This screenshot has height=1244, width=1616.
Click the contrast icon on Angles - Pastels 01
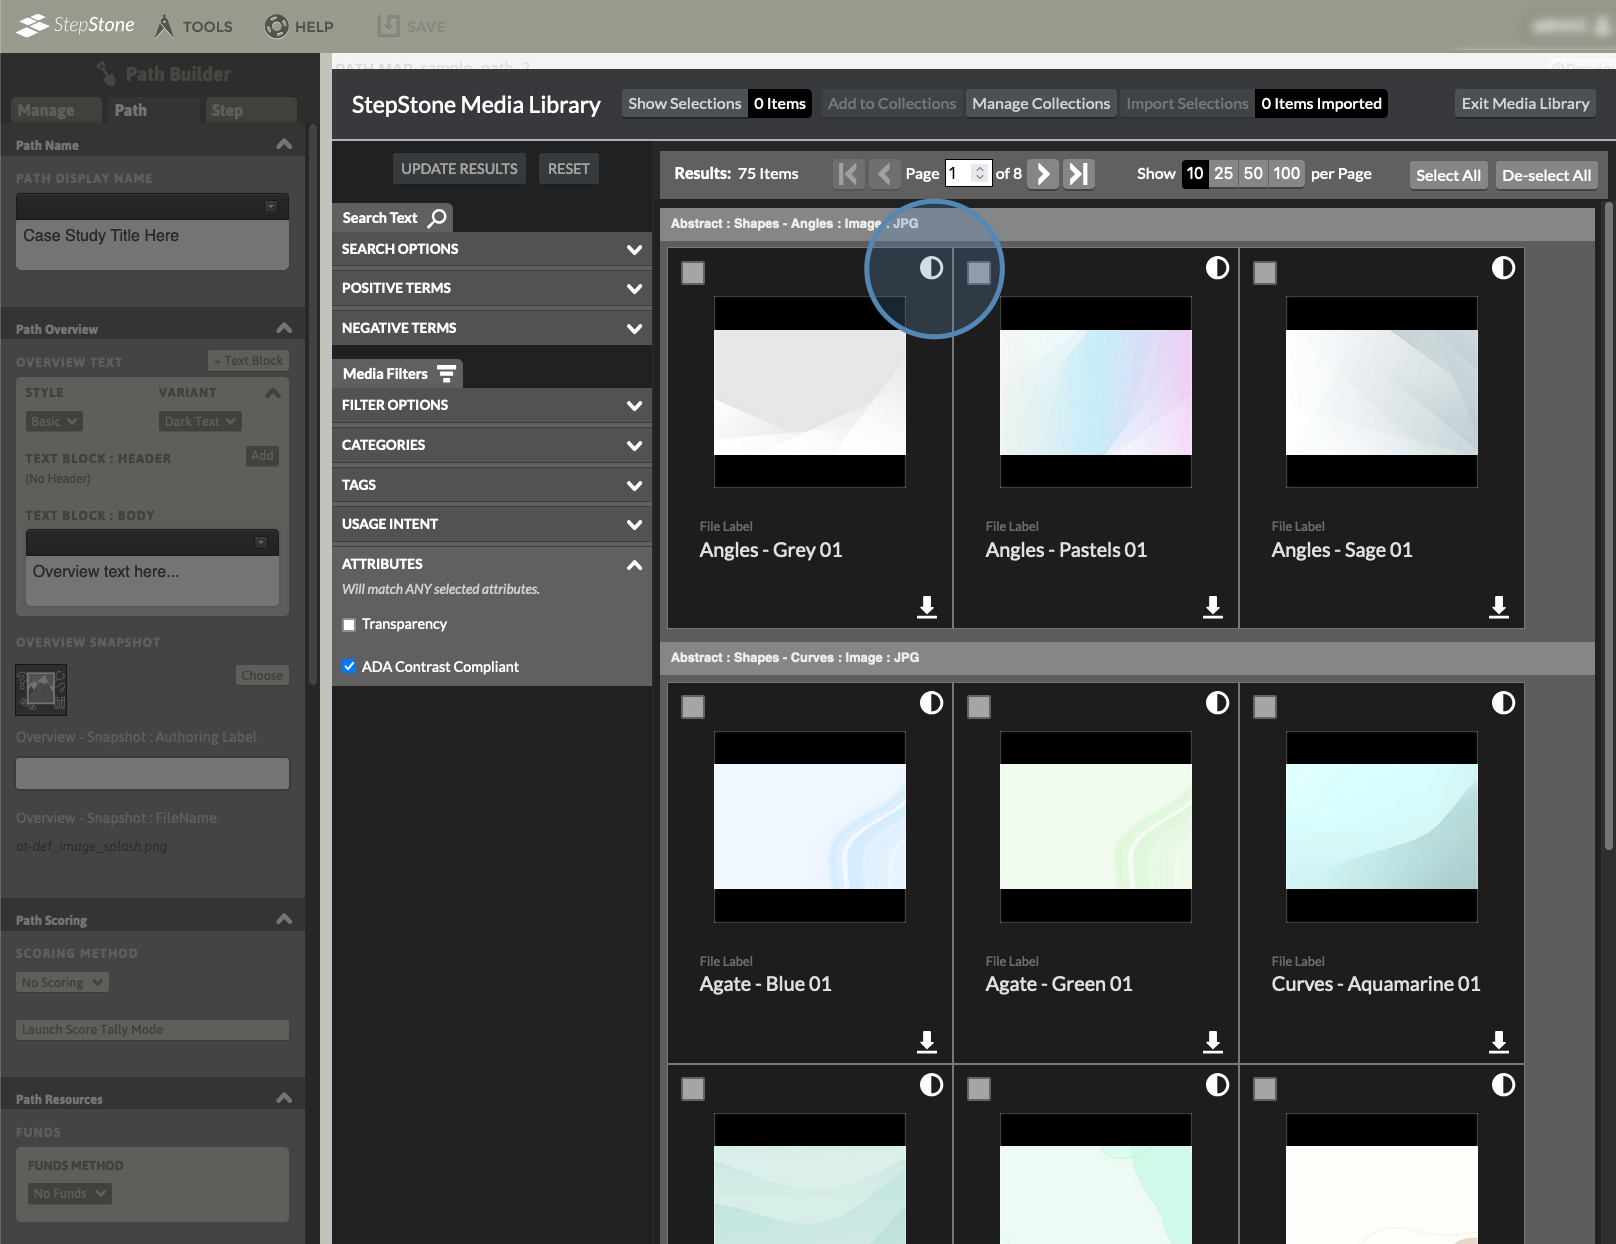click(x=1217, y=268)
